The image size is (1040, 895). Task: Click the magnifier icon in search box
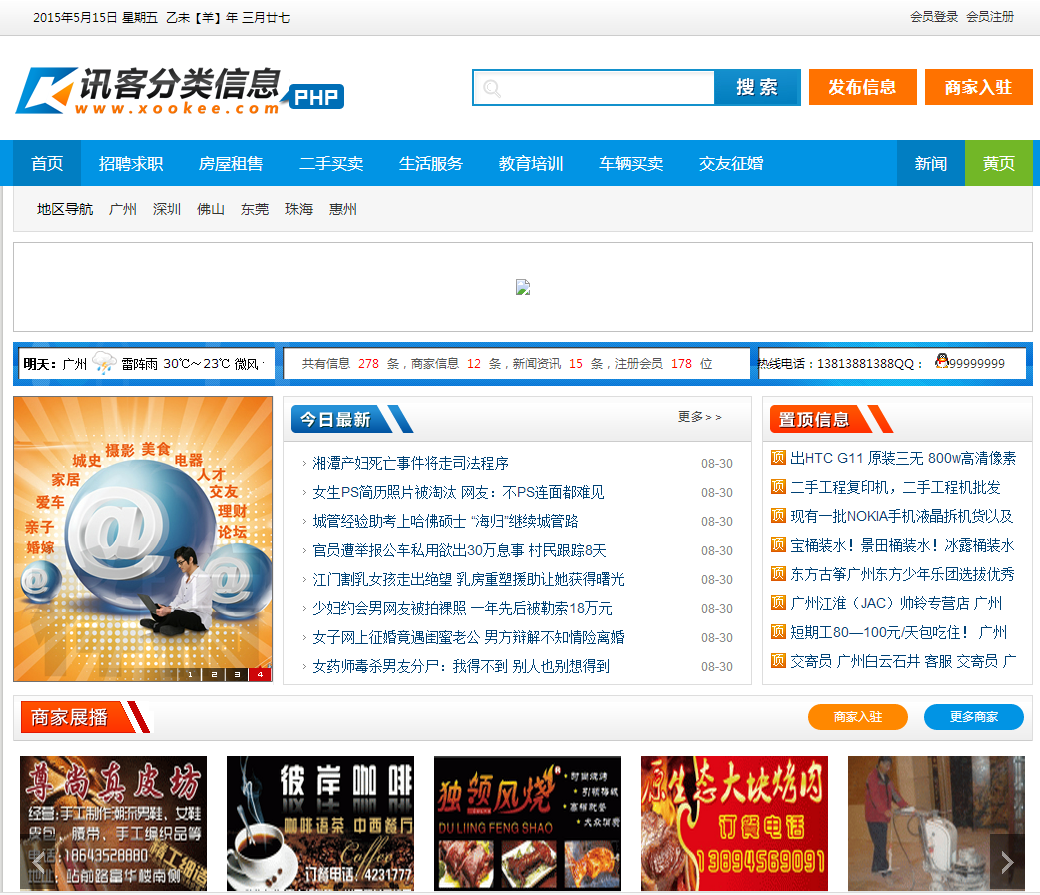pos(492,89)
